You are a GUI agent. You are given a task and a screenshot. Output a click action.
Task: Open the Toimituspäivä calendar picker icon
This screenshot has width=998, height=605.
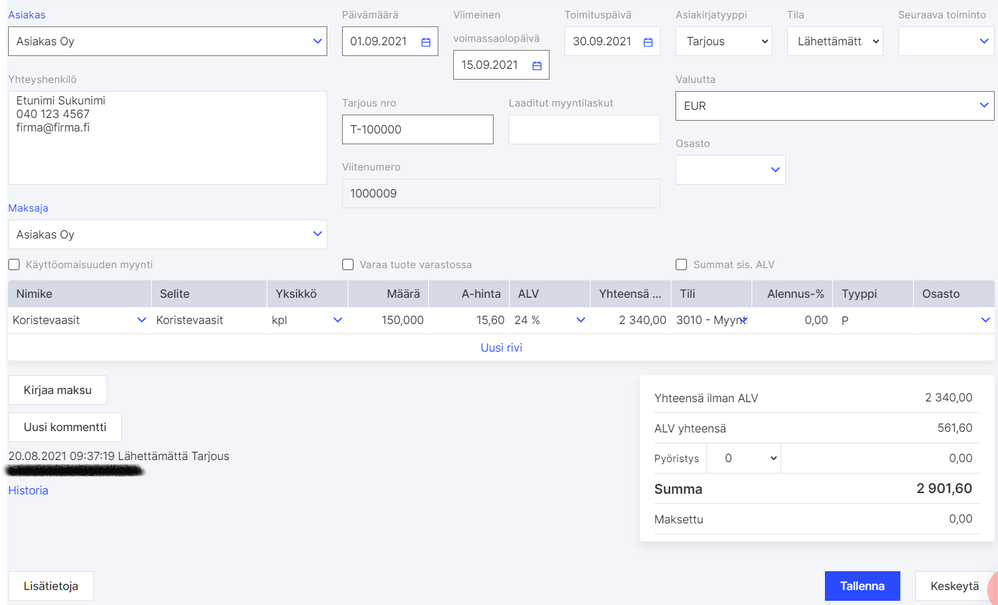tap(648, 42)
